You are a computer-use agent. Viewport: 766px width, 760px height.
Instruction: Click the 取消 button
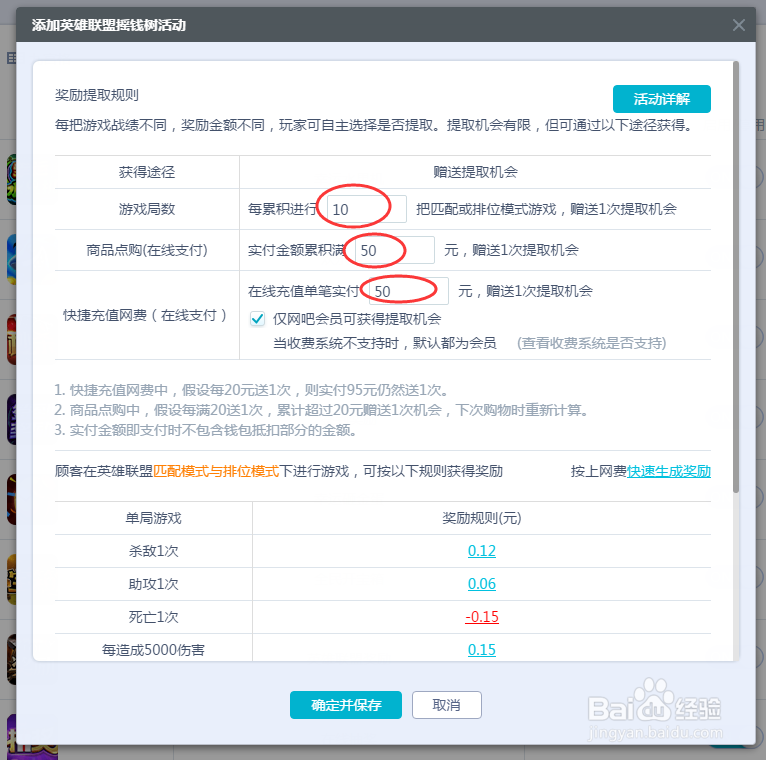coord(447,705)
